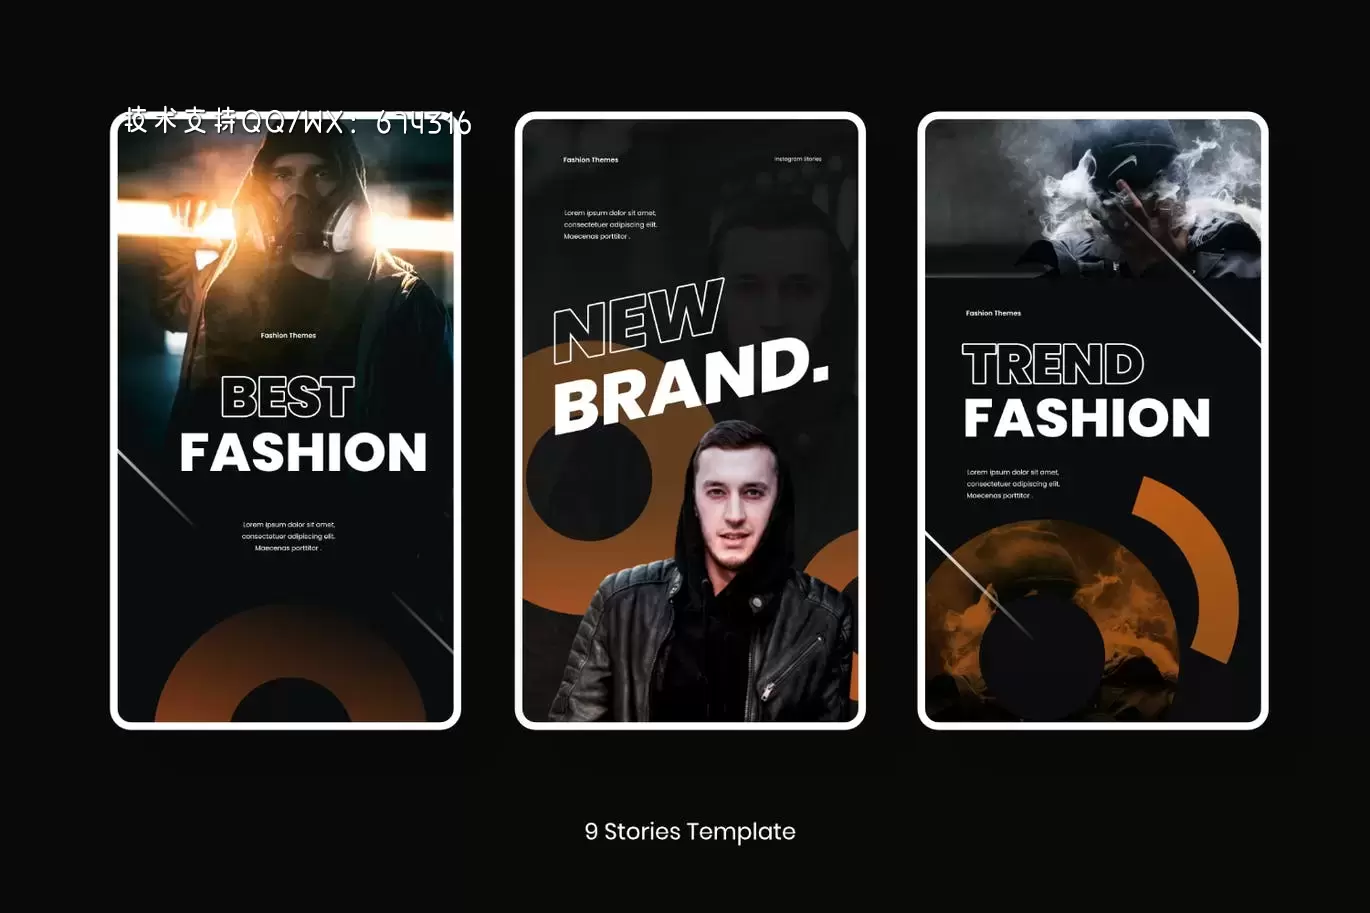
Task: Click 'FASHION' heading in the Trend Fashion card
Action: click(1087, 418)
